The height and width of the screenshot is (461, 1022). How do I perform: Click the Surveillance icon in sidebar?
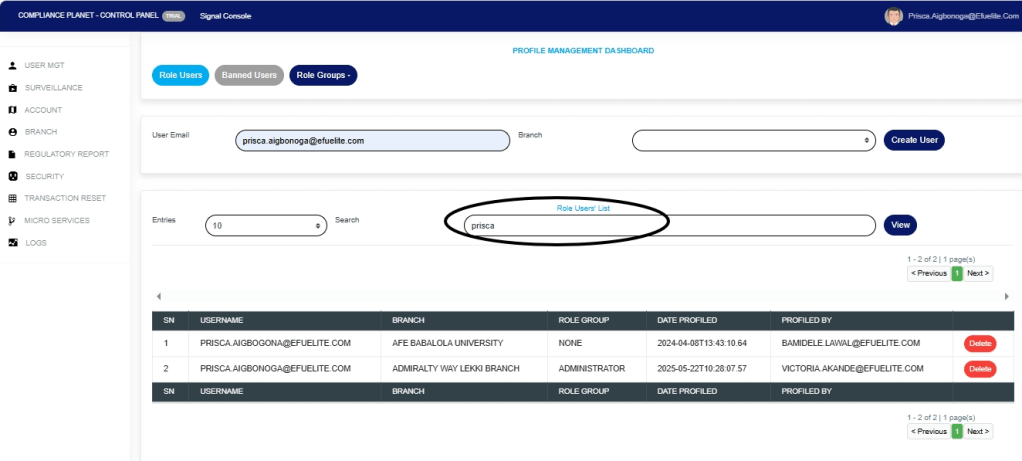point(13,88)
